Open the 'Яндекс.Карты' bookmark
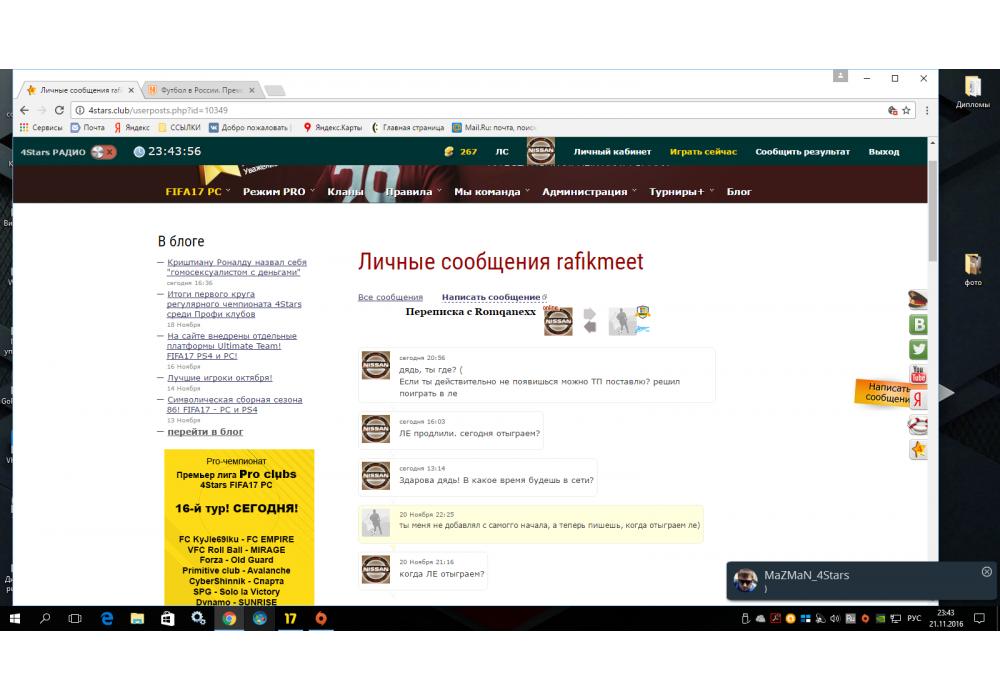The image size is (1000, 700). [332, 128]
